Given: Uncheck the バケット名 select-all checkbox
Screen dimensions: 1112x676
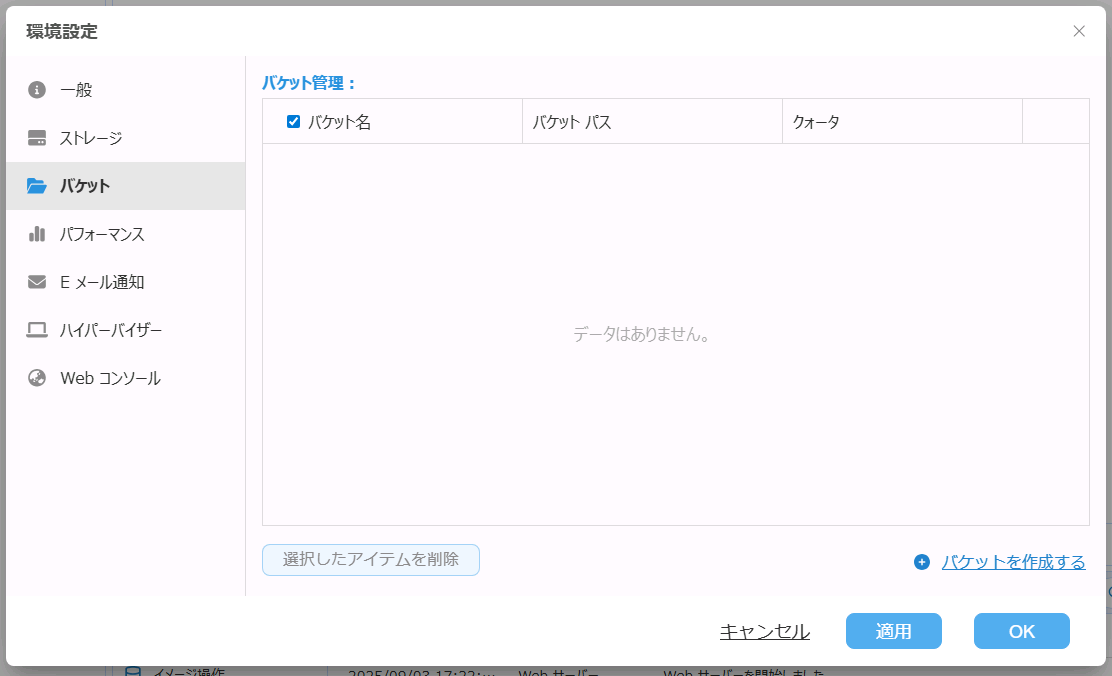Looking at the screenshot, I should (x=293, y=122).
